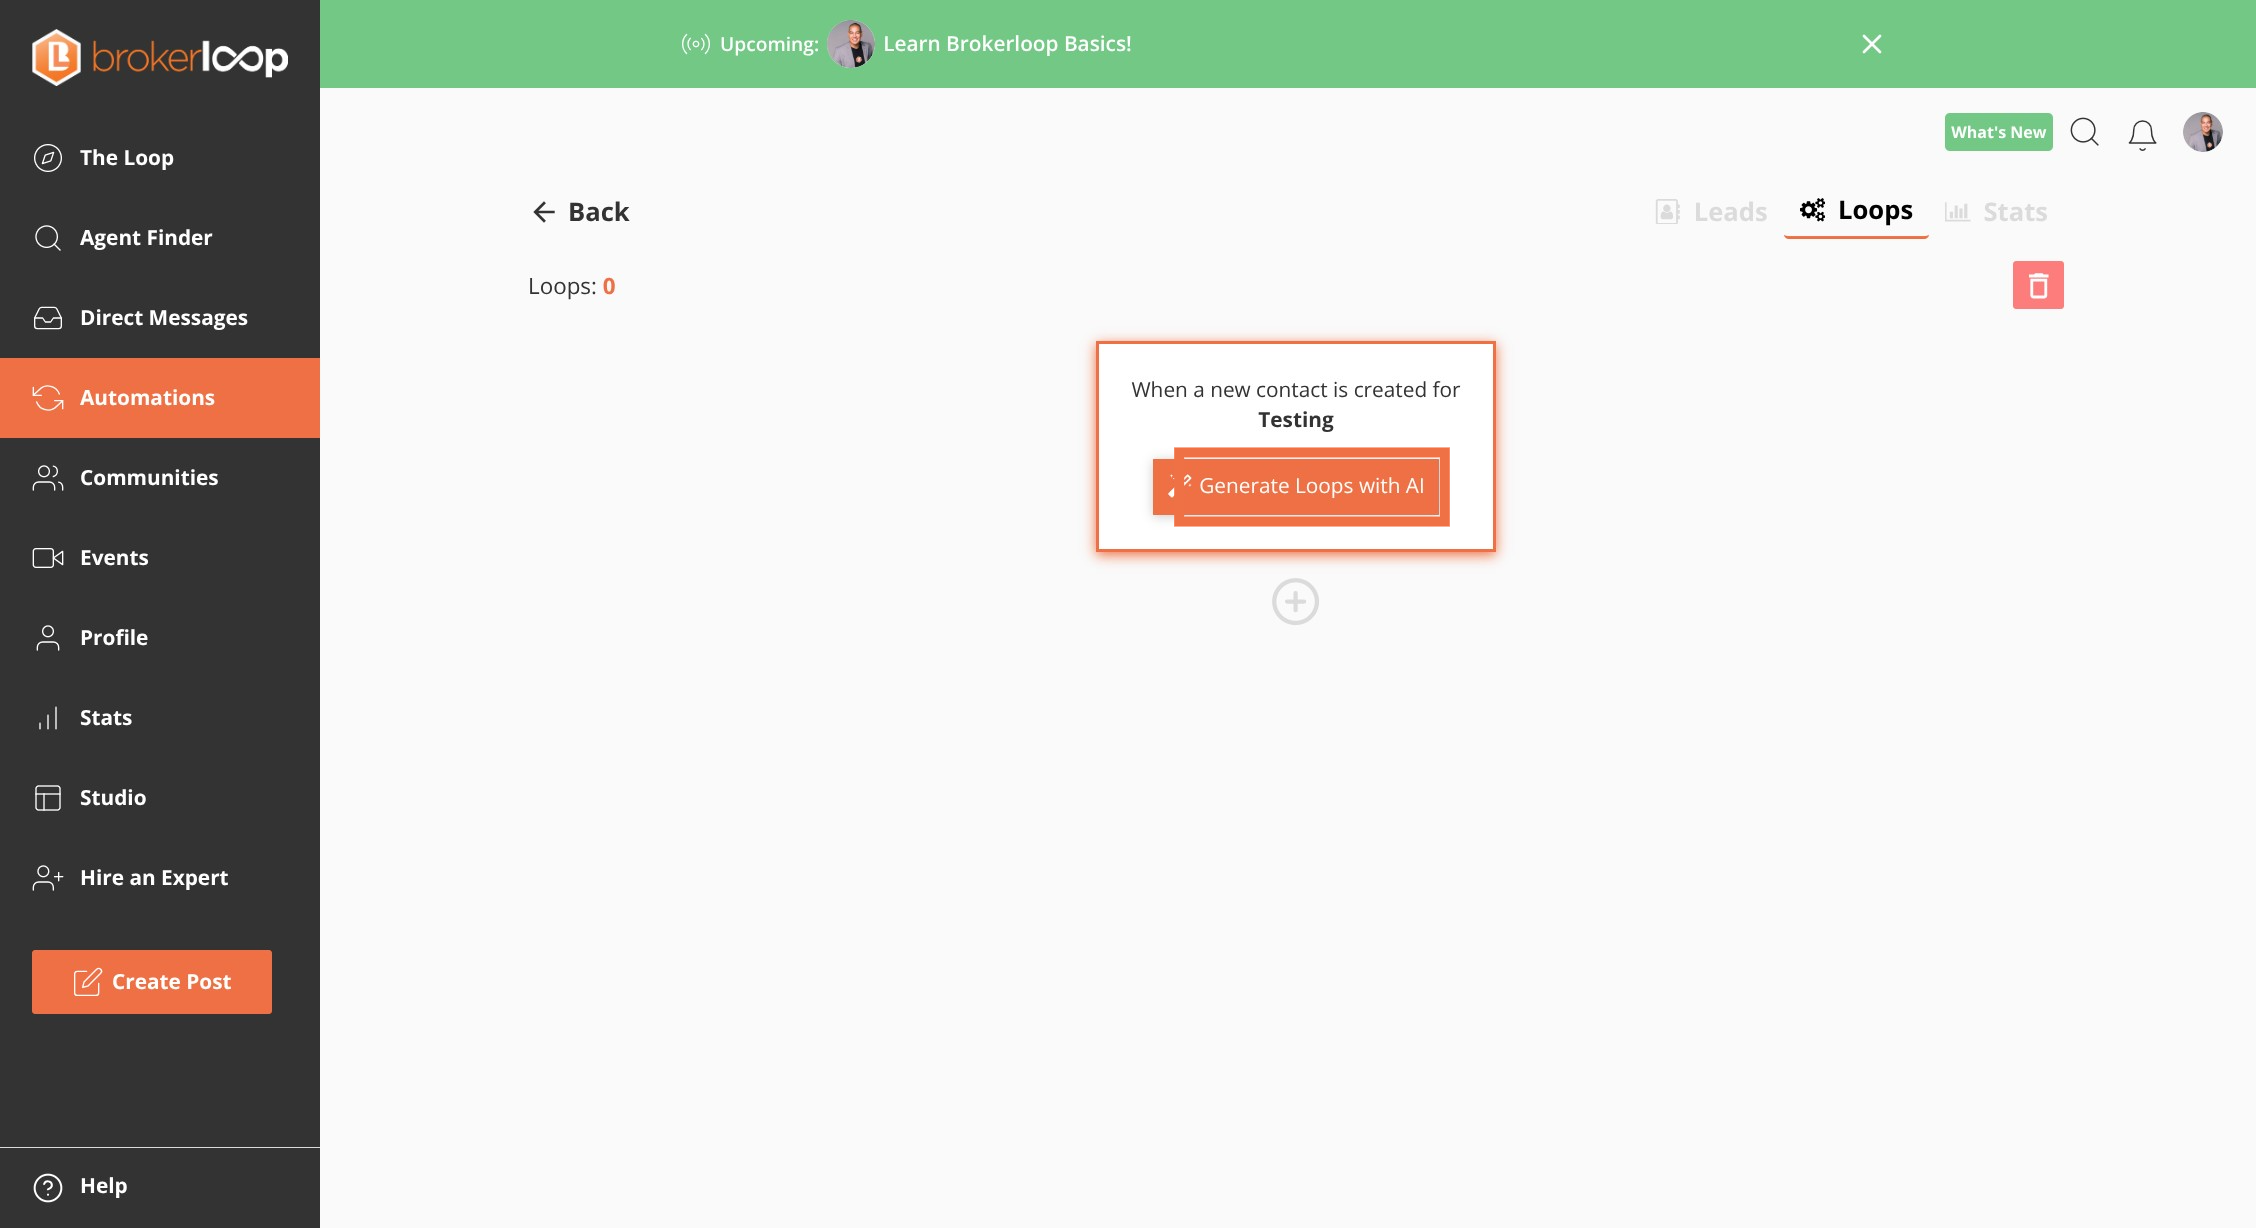Screen dimensions: 2256x1228
Task: Click the Create Post button
Action: [x=152, y=982]
